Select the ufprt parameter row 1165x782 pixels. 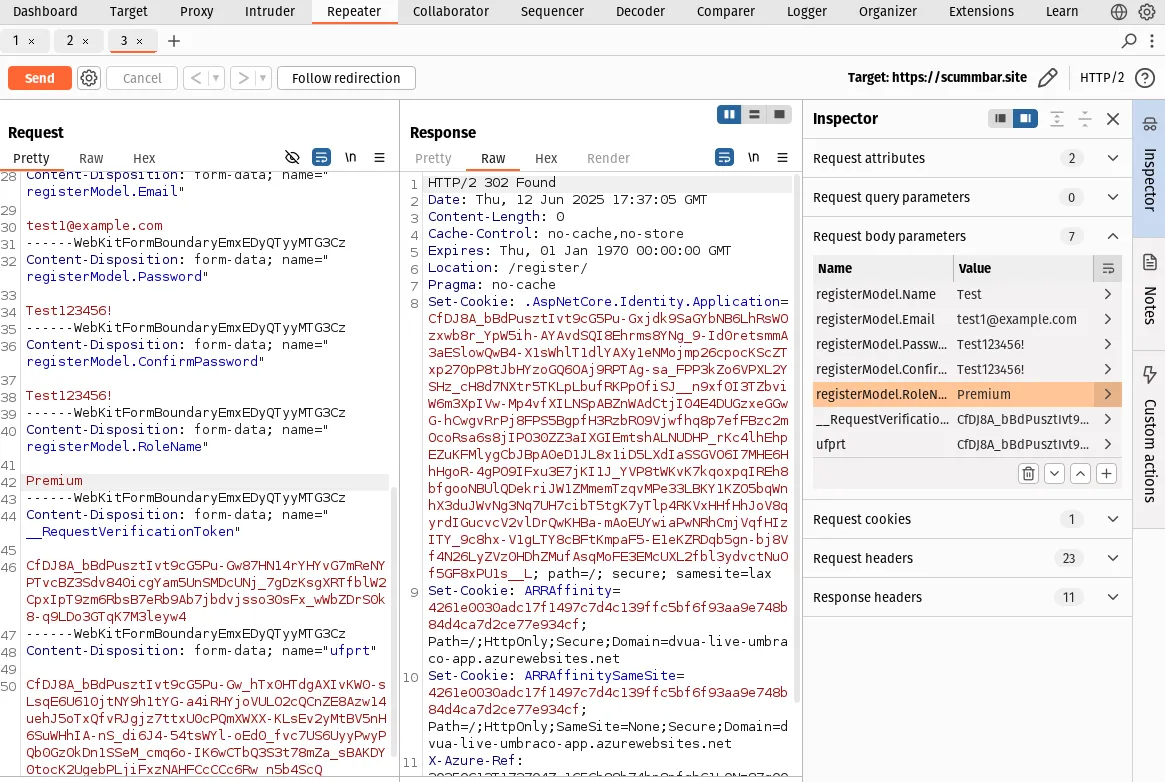(x=967, y=444)
